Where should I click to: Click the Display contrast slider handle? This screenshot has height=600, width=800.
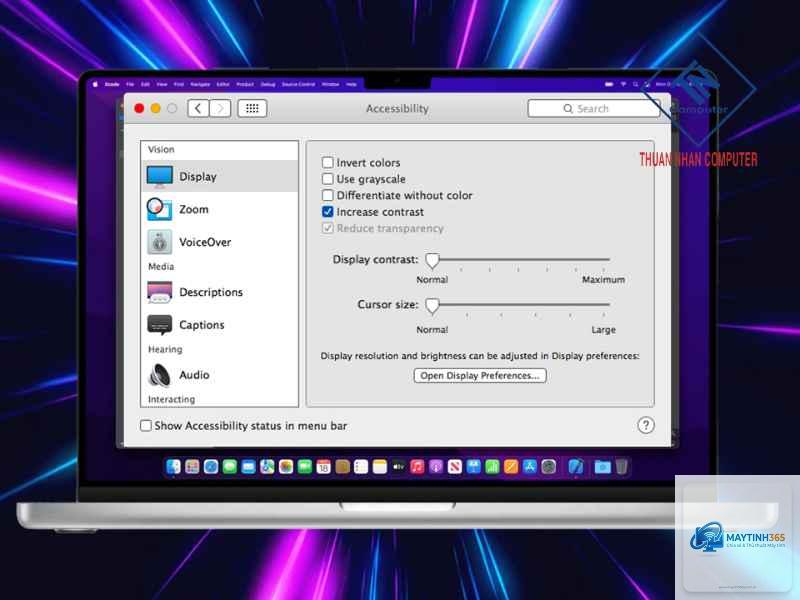(x=432, y=260)
